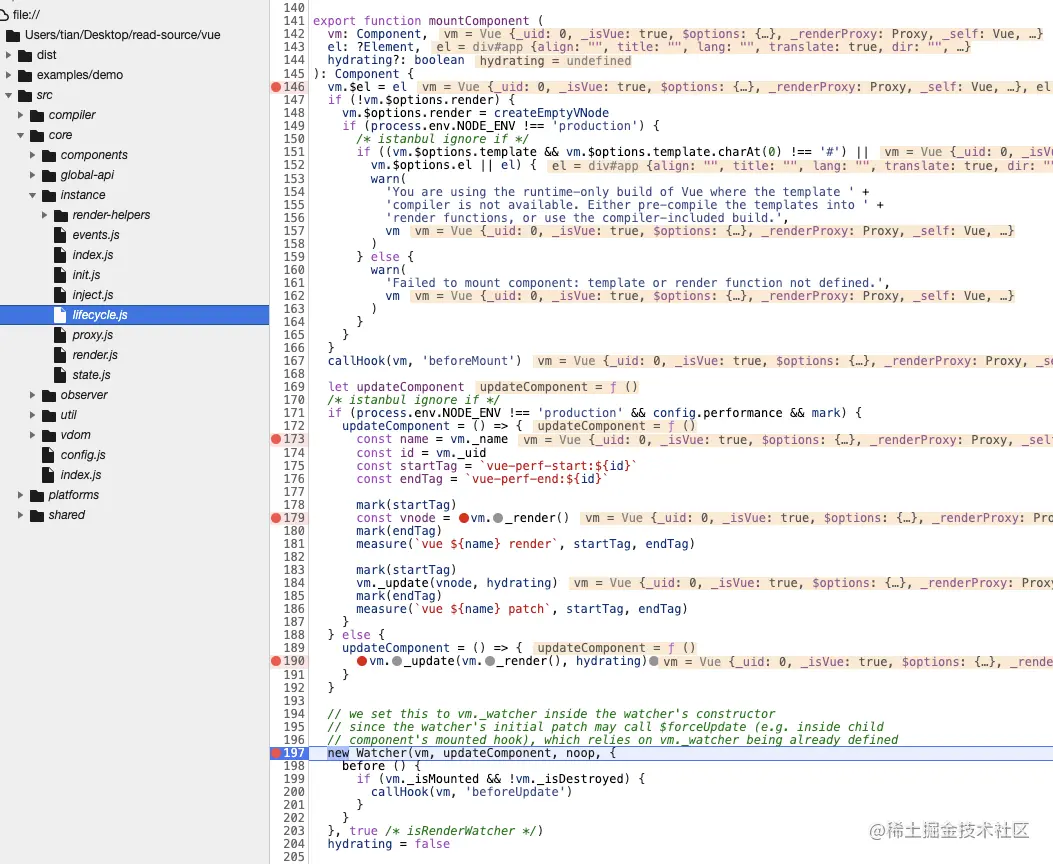Remove the breakpoint on line 179
Screen dimensions: 1053x864
pyautogui.click(x=276, y=518)
